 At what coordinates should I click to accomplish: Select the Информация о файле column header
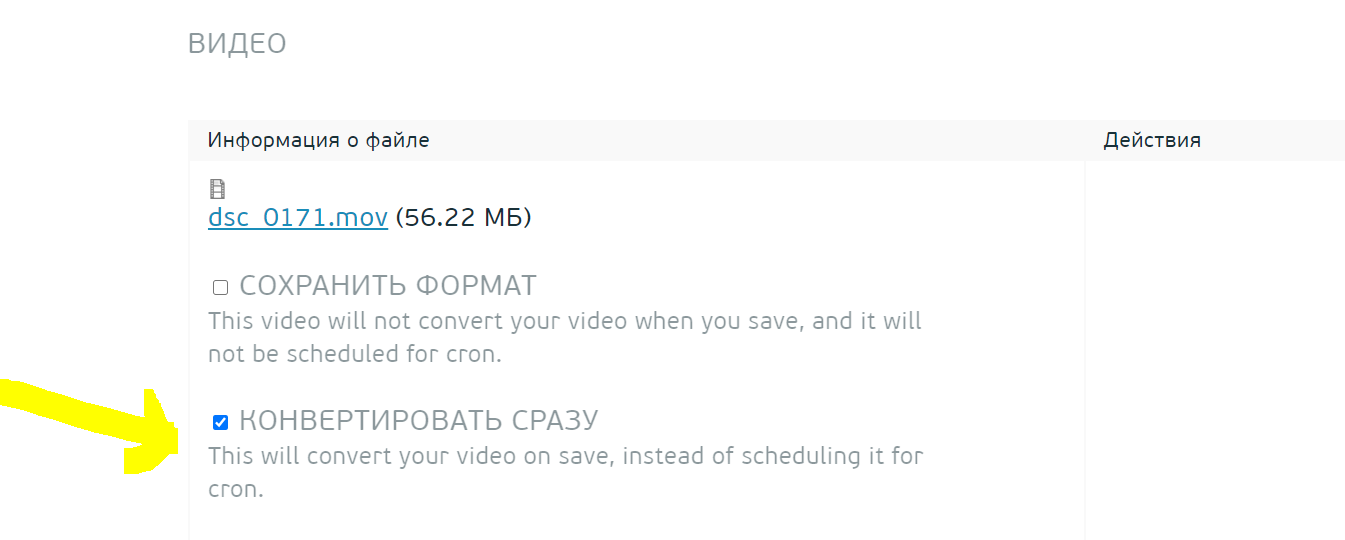point(318,140)
